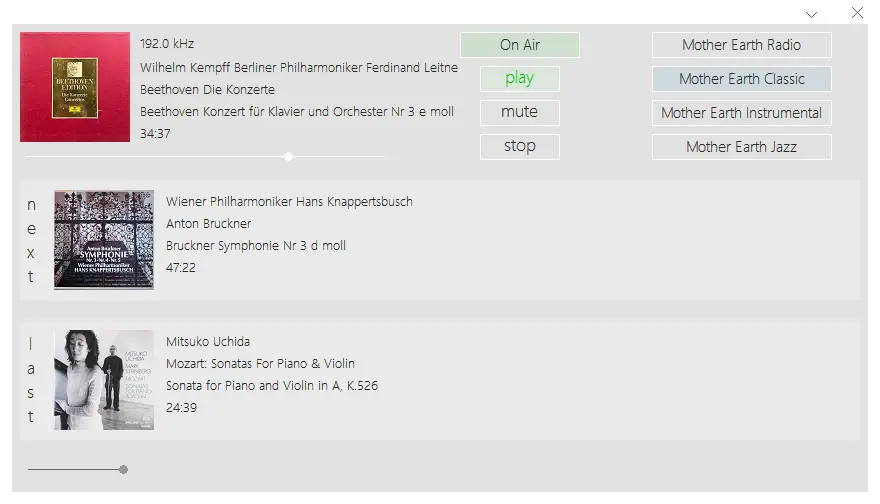Mute the radio stream

coord(519,112)
